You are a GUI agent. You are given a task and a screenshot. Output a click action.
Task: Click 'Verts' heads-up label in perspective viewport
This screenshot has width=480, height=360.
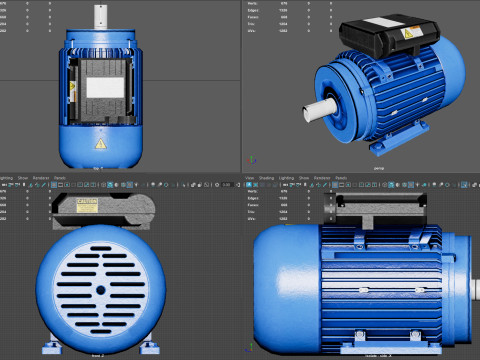253,3
